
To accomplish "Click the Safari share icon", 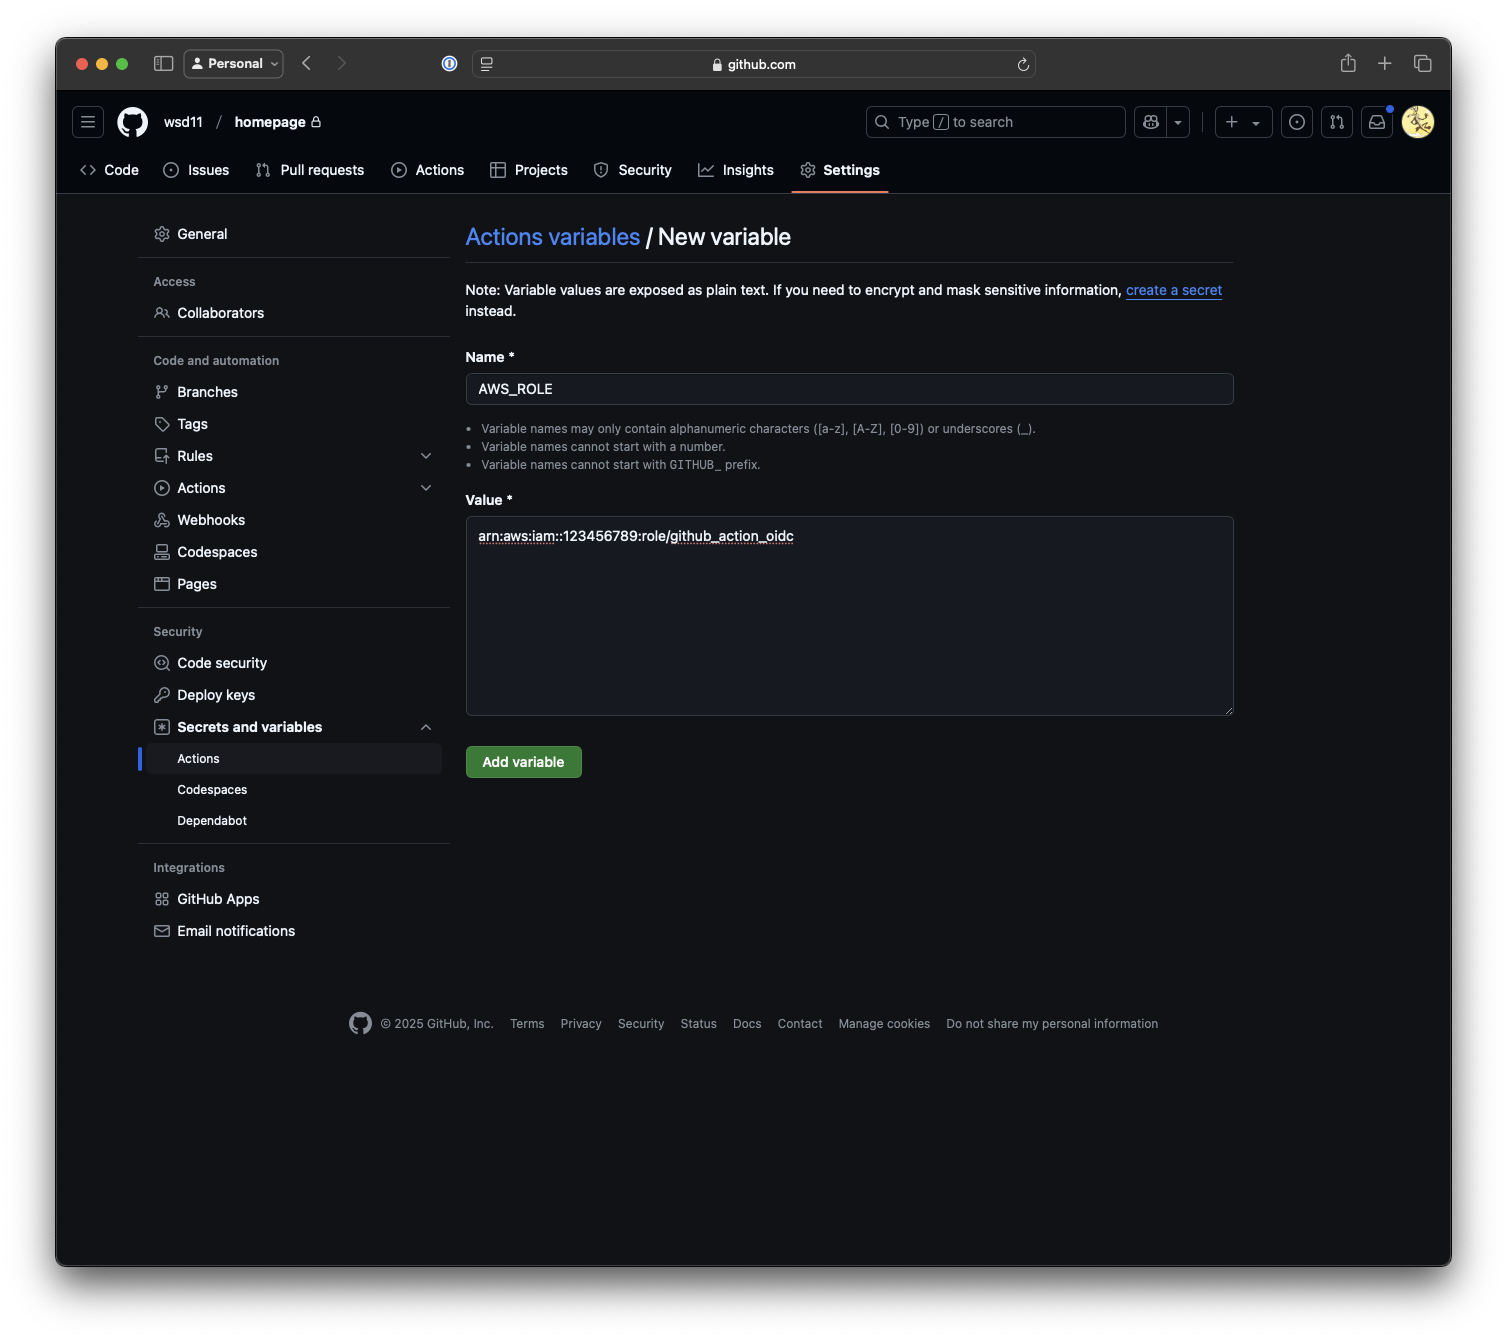I will 1348,64.
